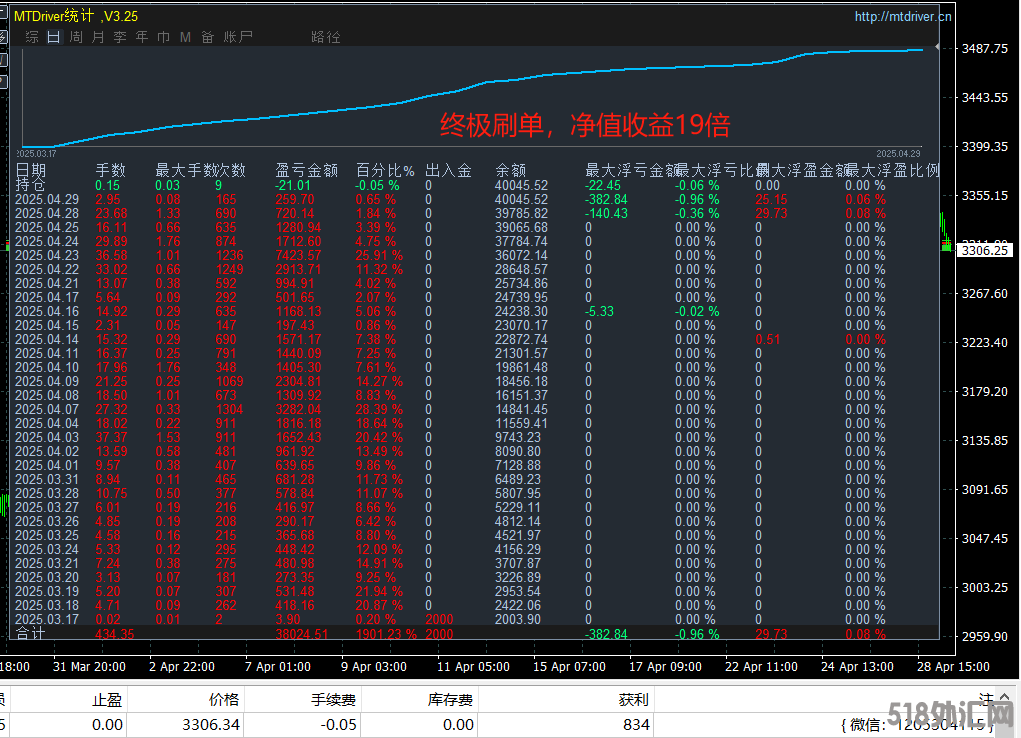Select the 2025.04.29 date row
The height and width of the screenshot is (738, 1021).
click(475, 199)
